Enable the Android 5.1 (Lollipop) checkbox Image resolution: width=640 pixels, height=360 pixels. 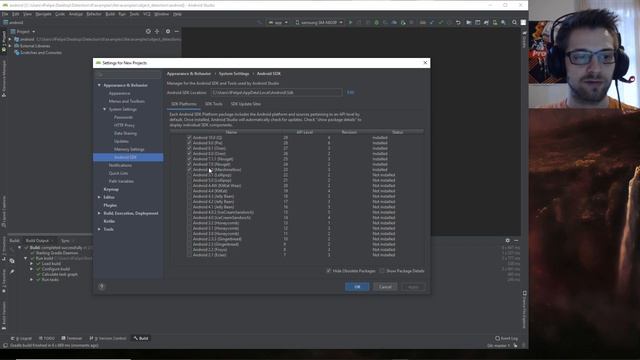point(189,175)
